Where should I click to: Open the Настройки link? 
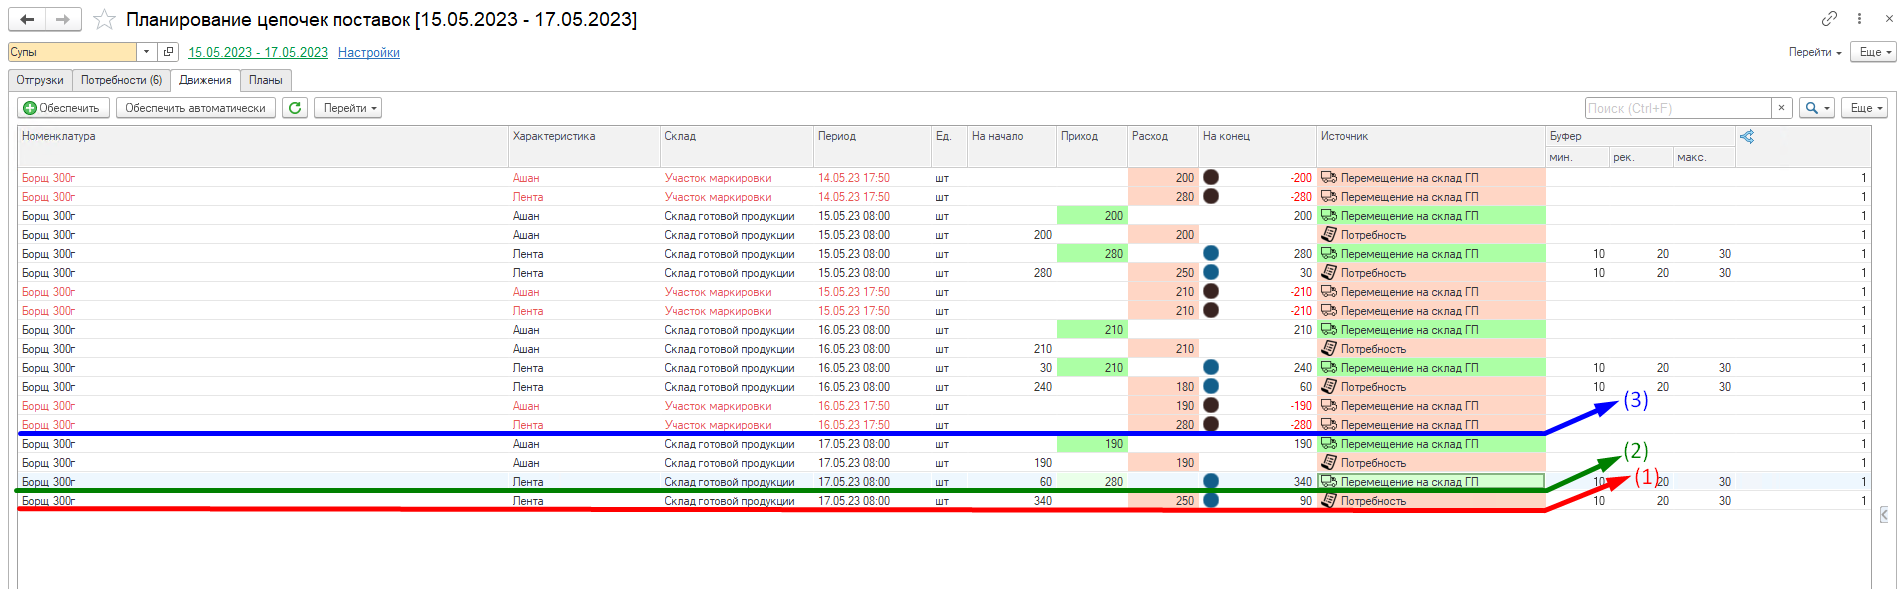click(368, 53)
